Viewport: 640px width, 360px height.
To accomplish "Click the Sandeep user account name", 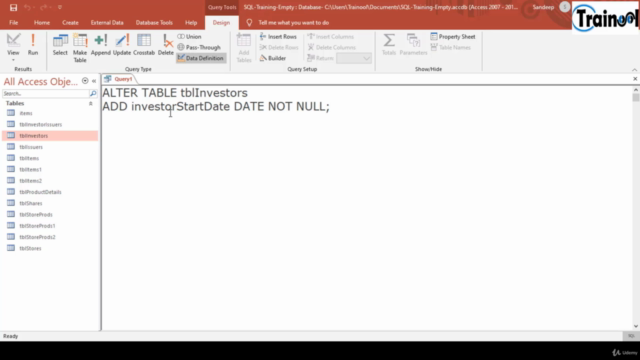I will pos(543,7).
